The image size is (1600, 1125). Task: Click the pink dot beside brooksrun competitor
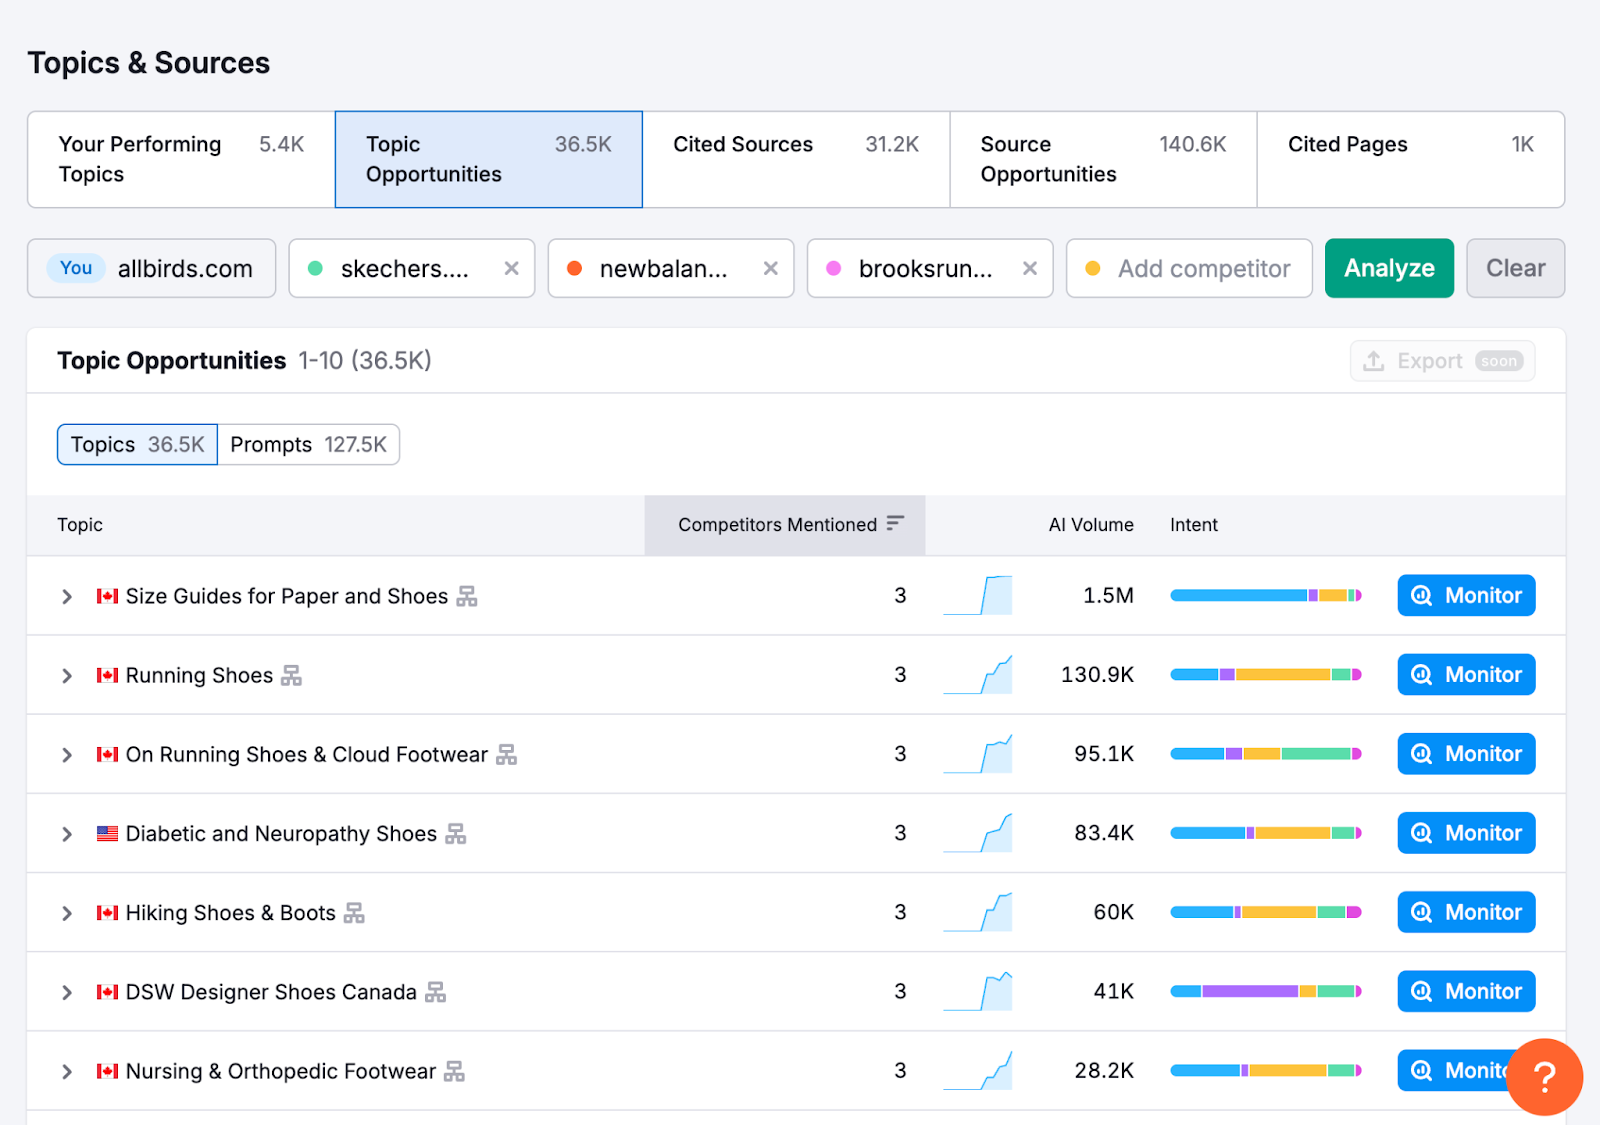(x=833, y=268)
